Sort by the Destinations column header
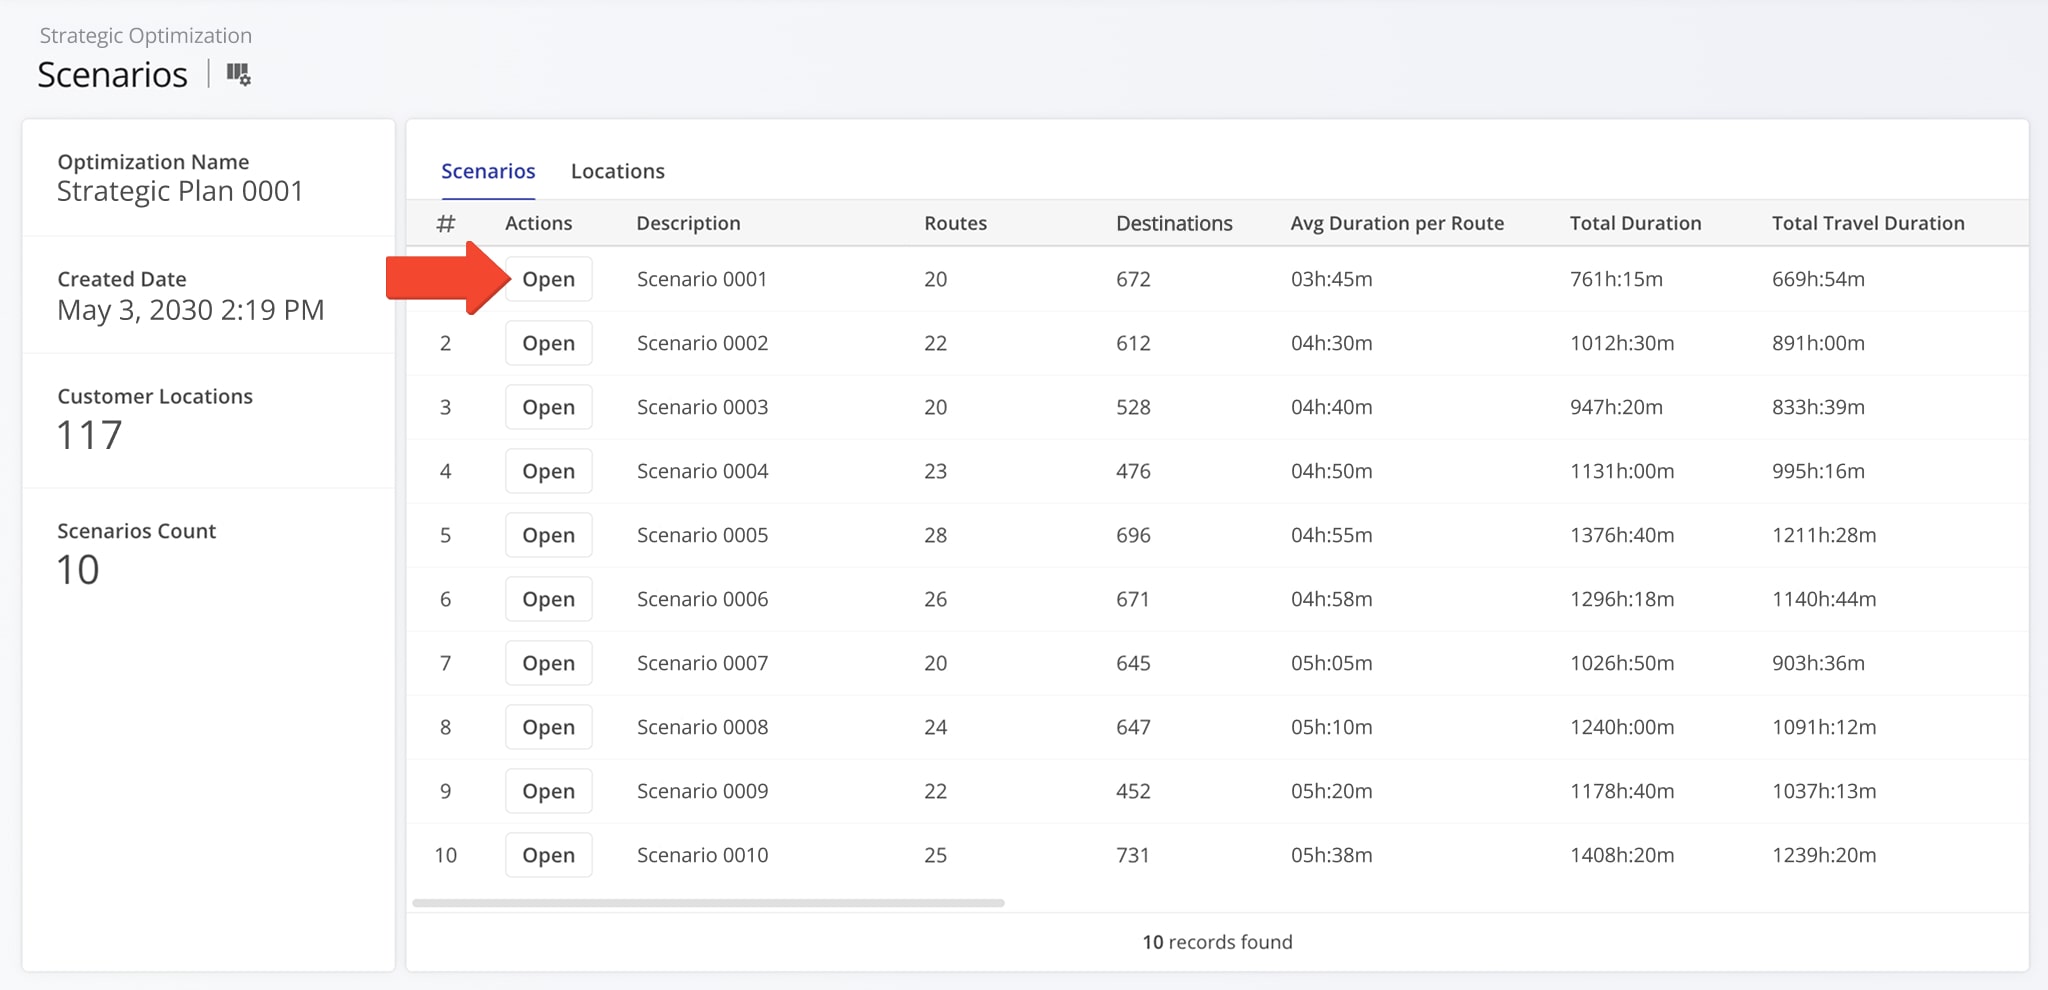Screen dimensions: 2048x990 pyautogui.click(x=1174, y=223)
